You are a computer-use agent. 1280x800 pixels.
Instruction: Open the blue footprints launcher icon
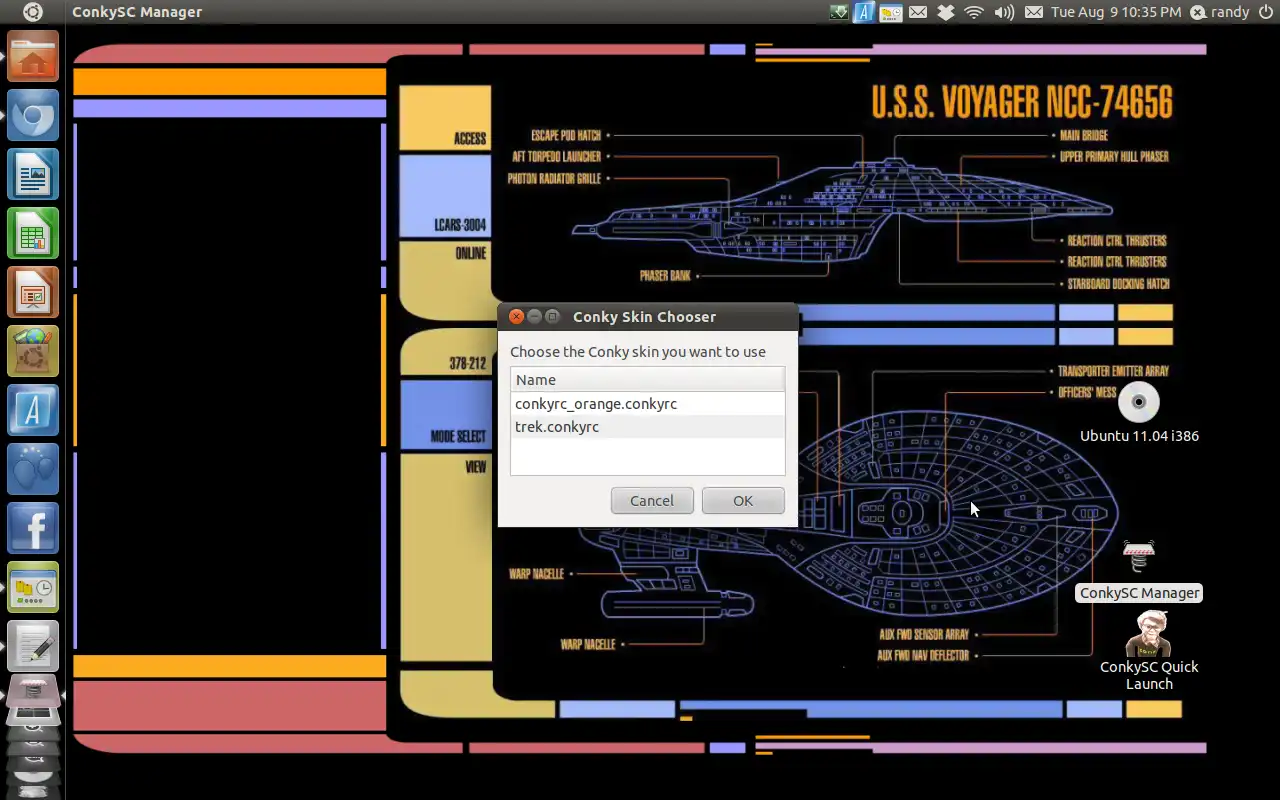coord(33,469)
